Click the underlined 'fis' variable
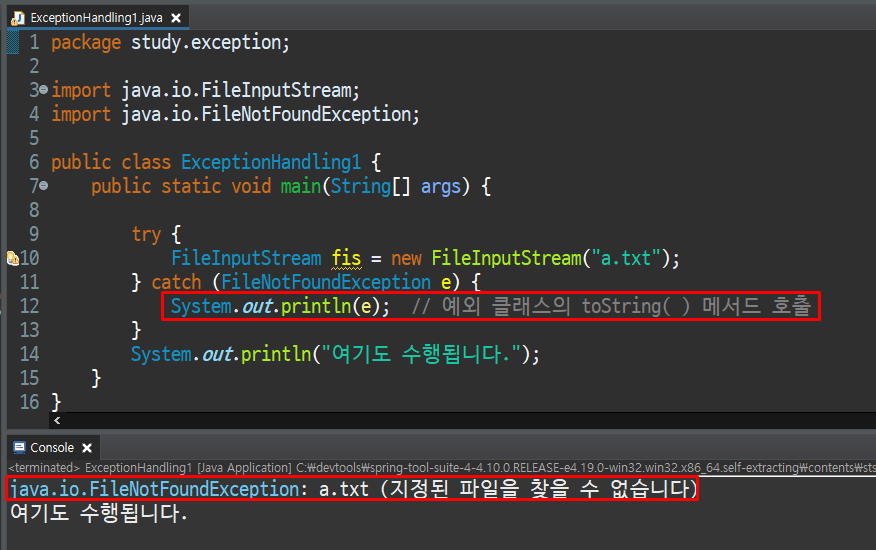Image resolution: width=876 pixels, height=550 pixels. coord(346,258)
